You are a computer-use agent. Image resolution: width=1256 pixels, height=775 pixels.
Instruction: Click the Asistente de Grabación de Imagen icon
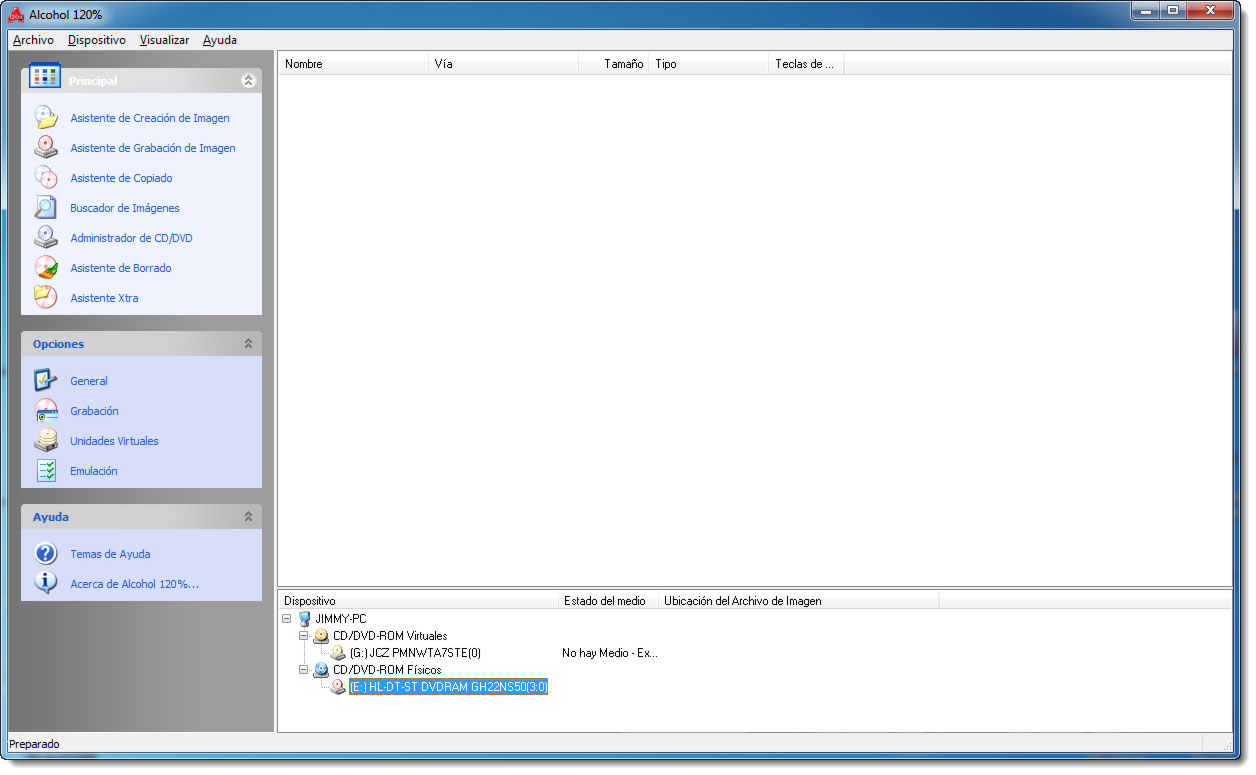(46, 148)
